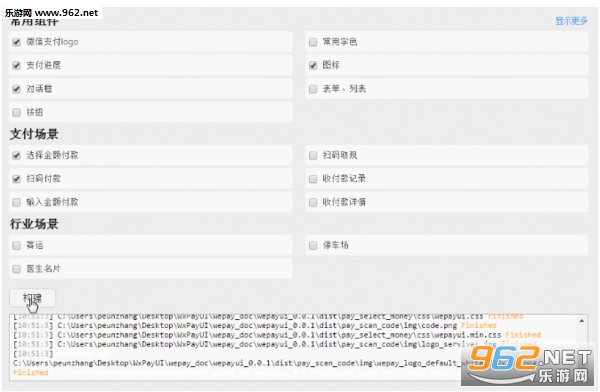600x392 pixels.
Task: Check the 输入金额付款 option
Action: [16, 202]
